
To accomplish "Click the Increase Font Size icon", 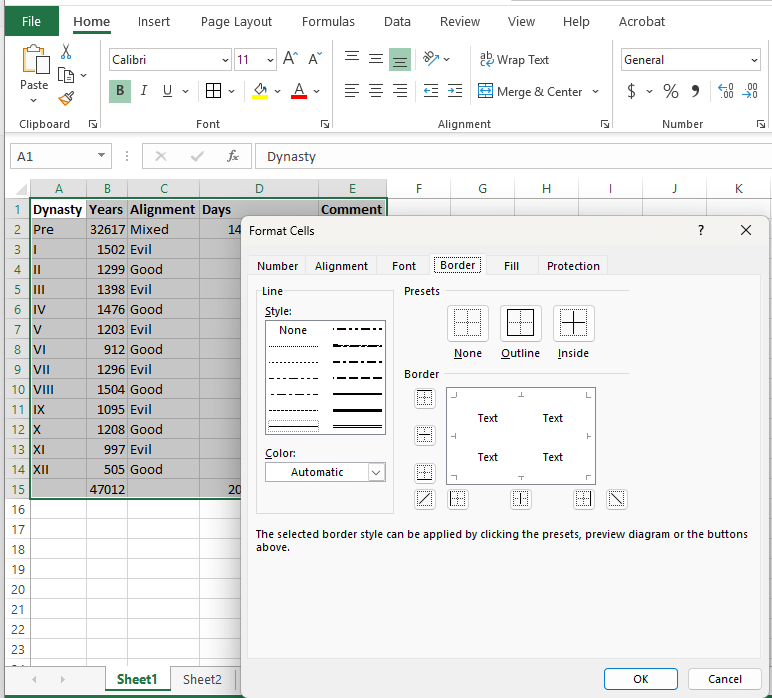I will (x=290, y=60).
